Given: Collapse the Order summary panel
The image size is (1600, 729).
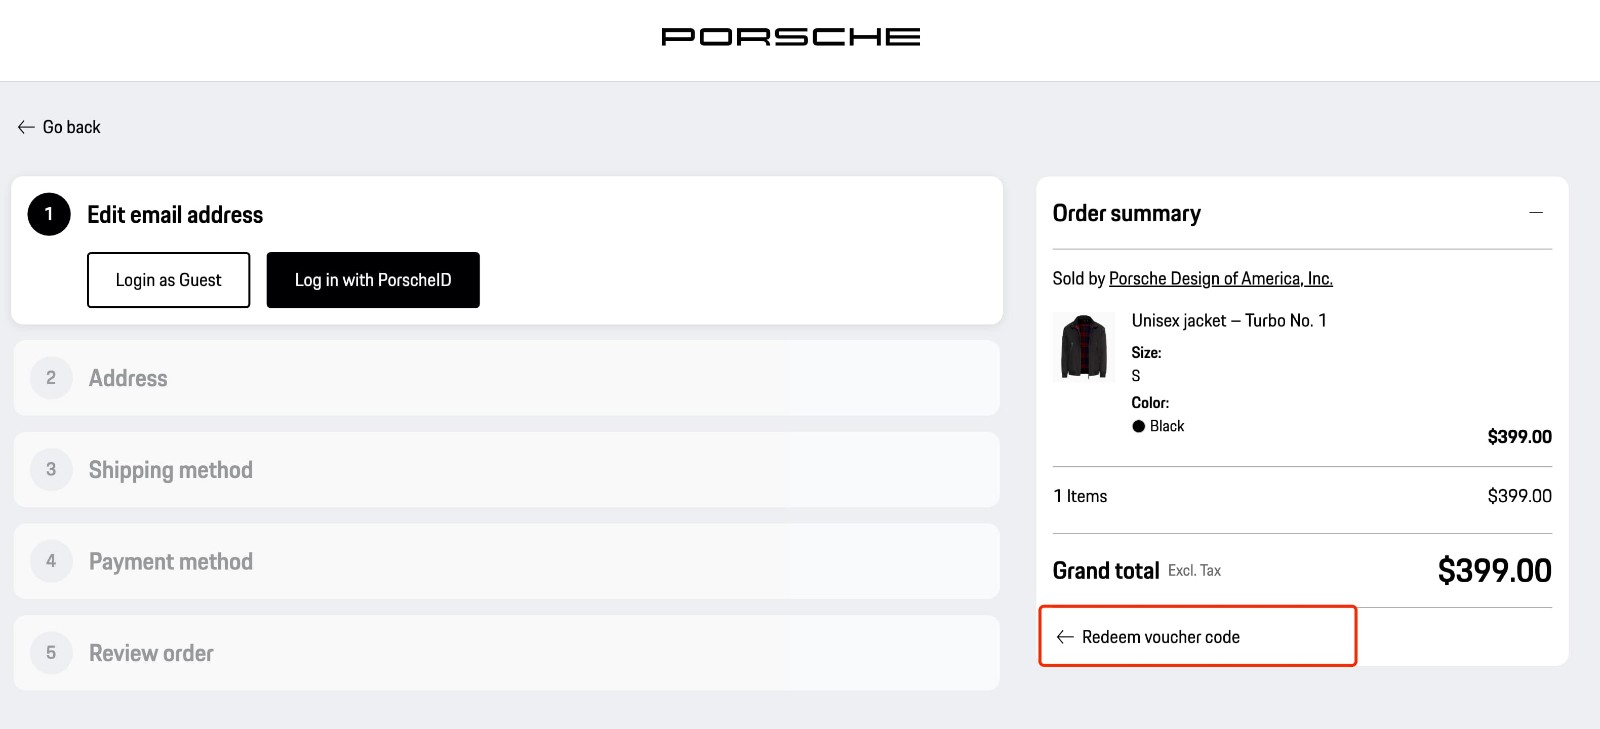Looking at the screenshot, I should (x=1536, y=213).
